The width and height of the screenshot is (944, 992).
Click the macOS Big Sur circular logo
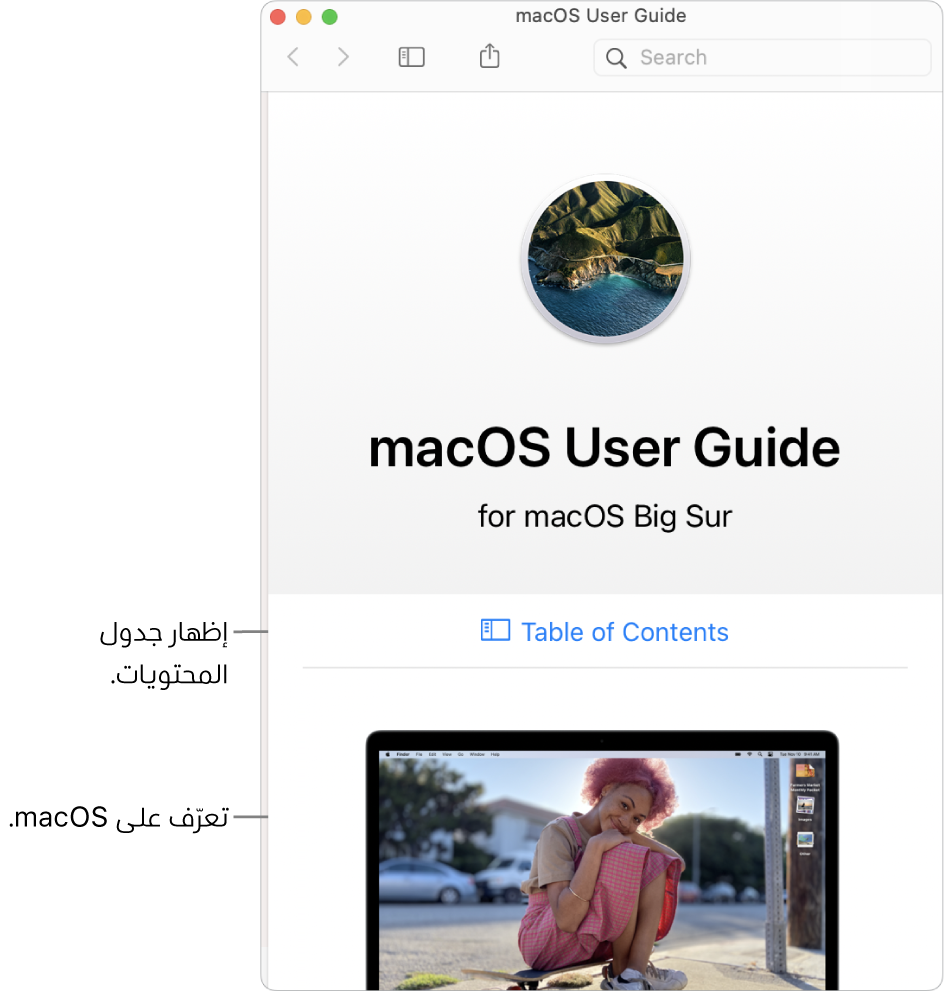pyautogui.click(x=606, y=259)
